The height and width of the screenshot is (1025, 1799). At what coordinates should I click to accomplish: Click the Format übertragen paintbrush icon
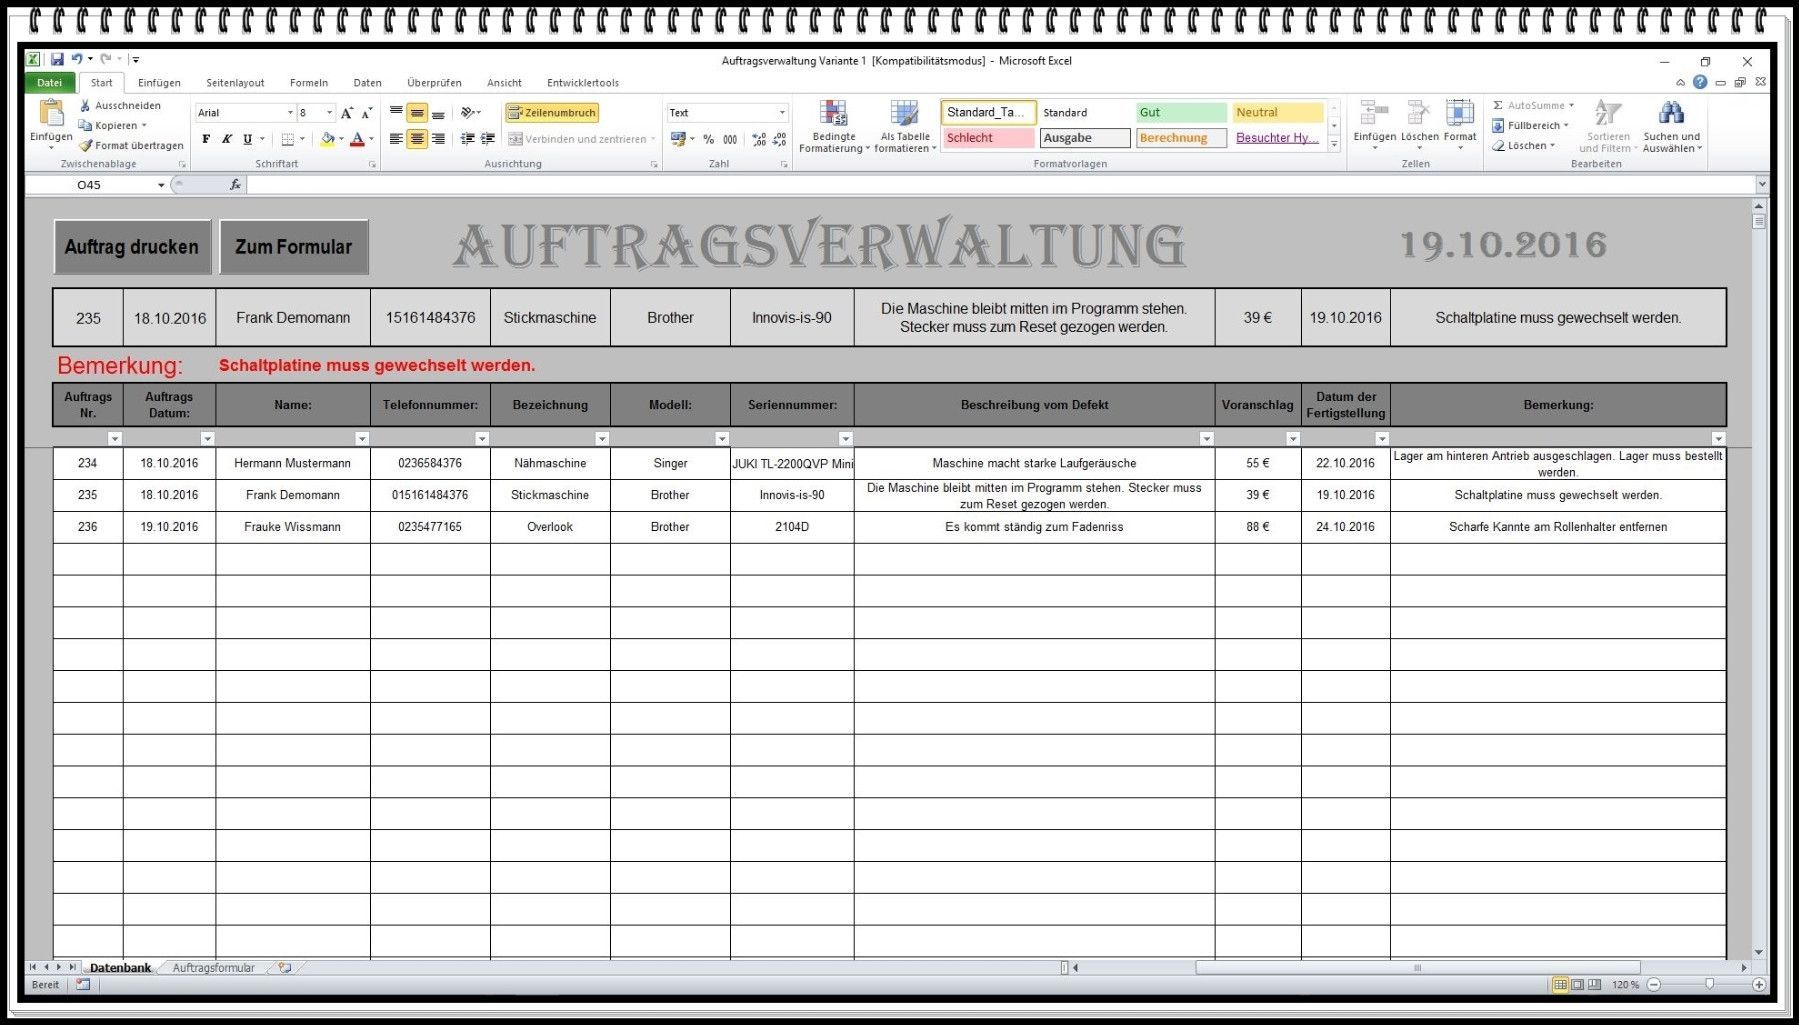[x=86, y=146]
